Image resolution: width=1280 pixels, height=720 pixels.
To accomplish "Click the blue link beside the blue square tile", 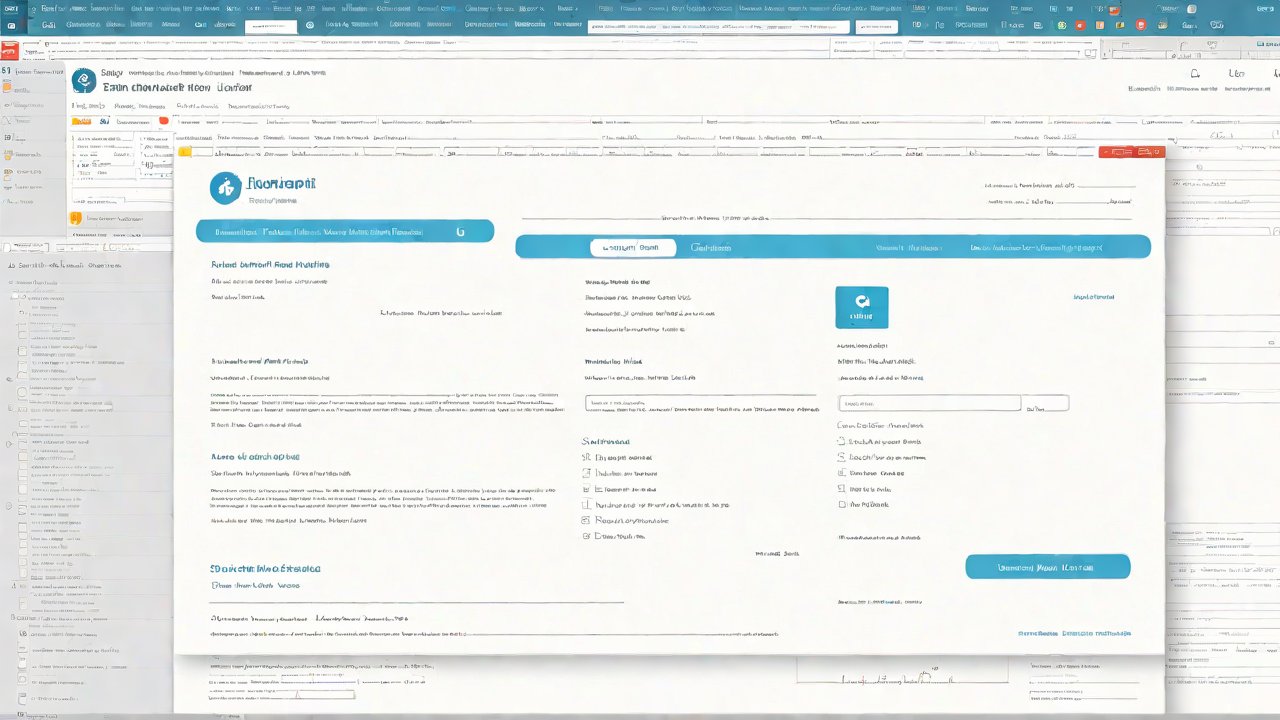I will point(1093,297).
